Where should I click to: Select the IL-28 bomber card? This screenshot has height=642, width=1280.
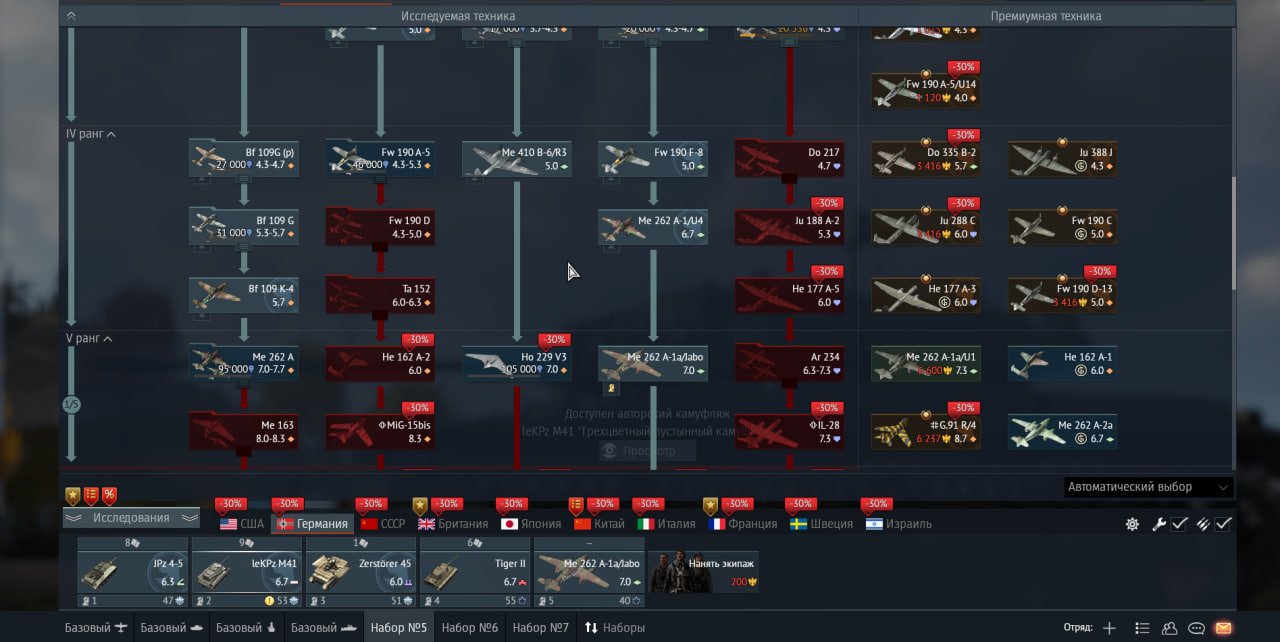pos(789,431)
